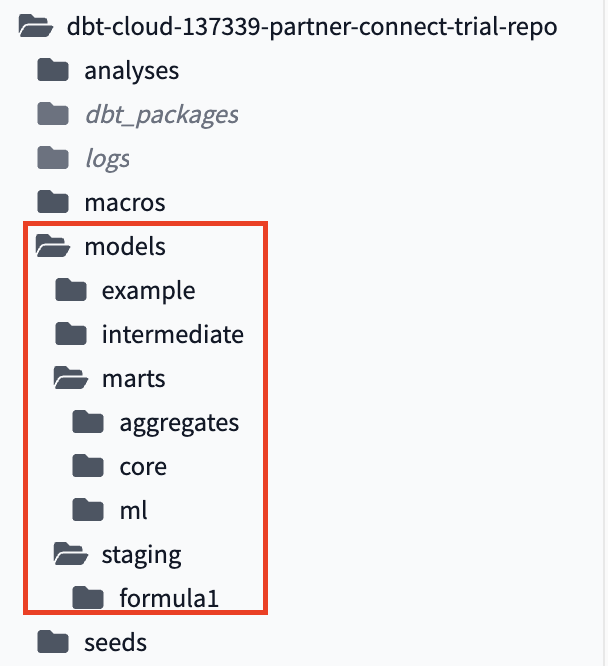Click the example folder icon

(70, 290)
